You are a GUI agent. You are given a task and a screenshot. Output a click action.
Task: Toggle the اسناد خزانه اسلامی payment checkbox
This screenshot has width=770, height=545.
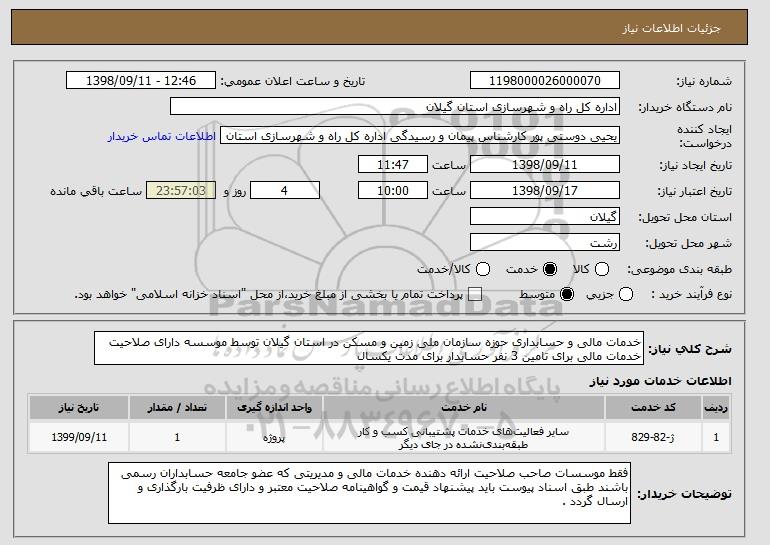coord(474,295)
